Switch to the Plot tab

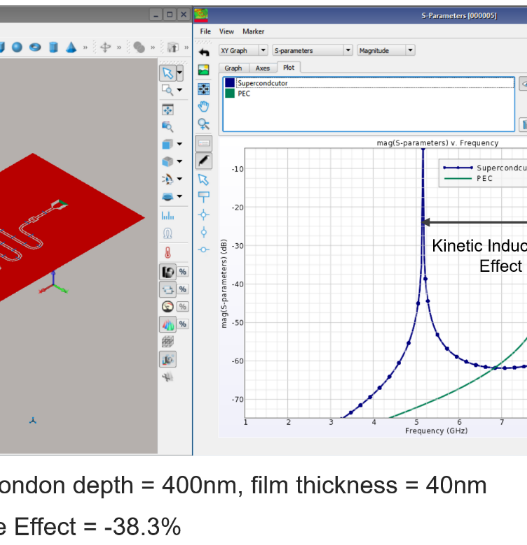point(289,67)
